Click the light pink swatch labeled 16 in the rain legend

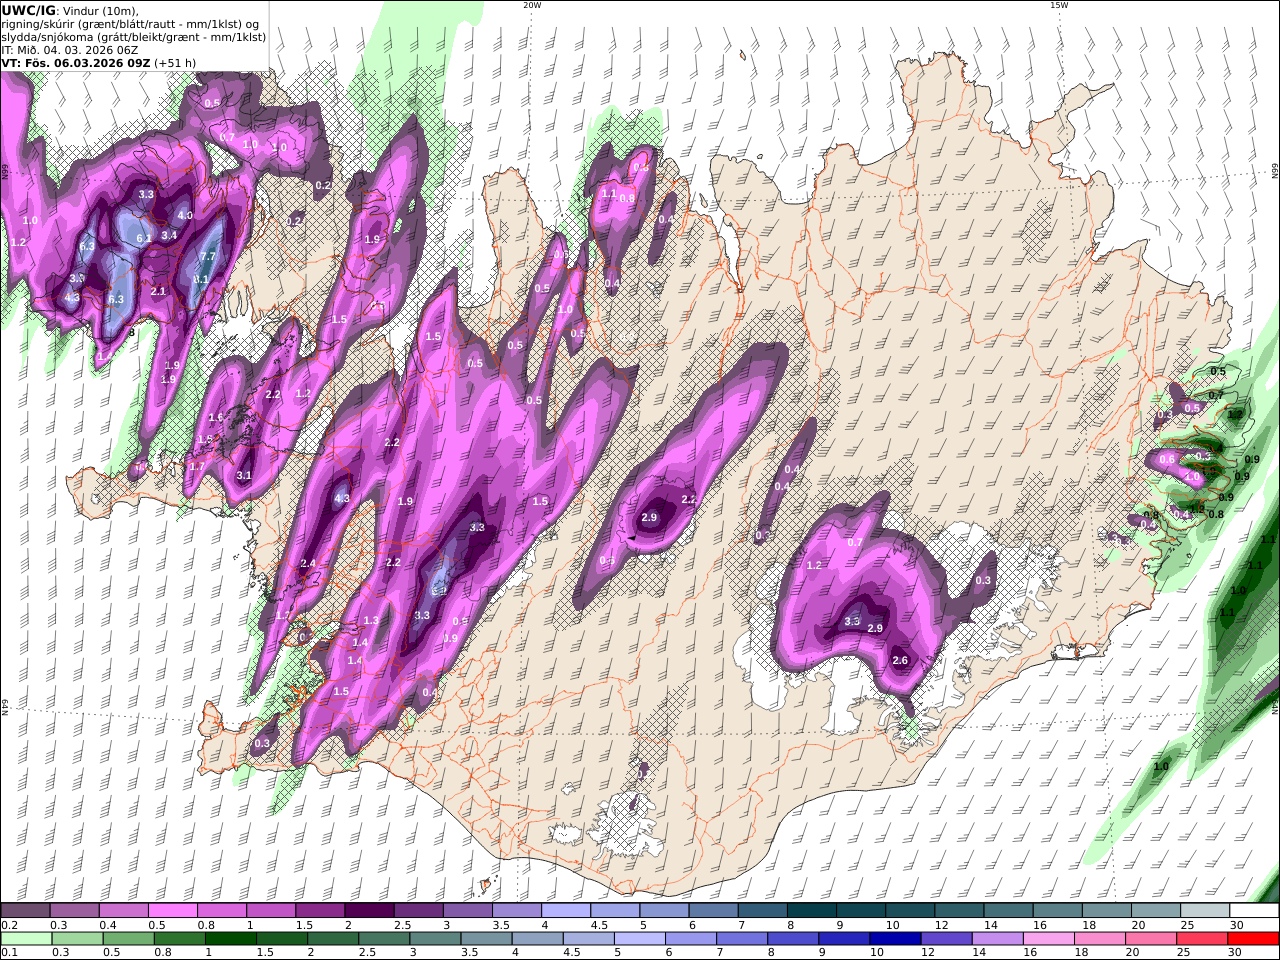point(1049,939)
